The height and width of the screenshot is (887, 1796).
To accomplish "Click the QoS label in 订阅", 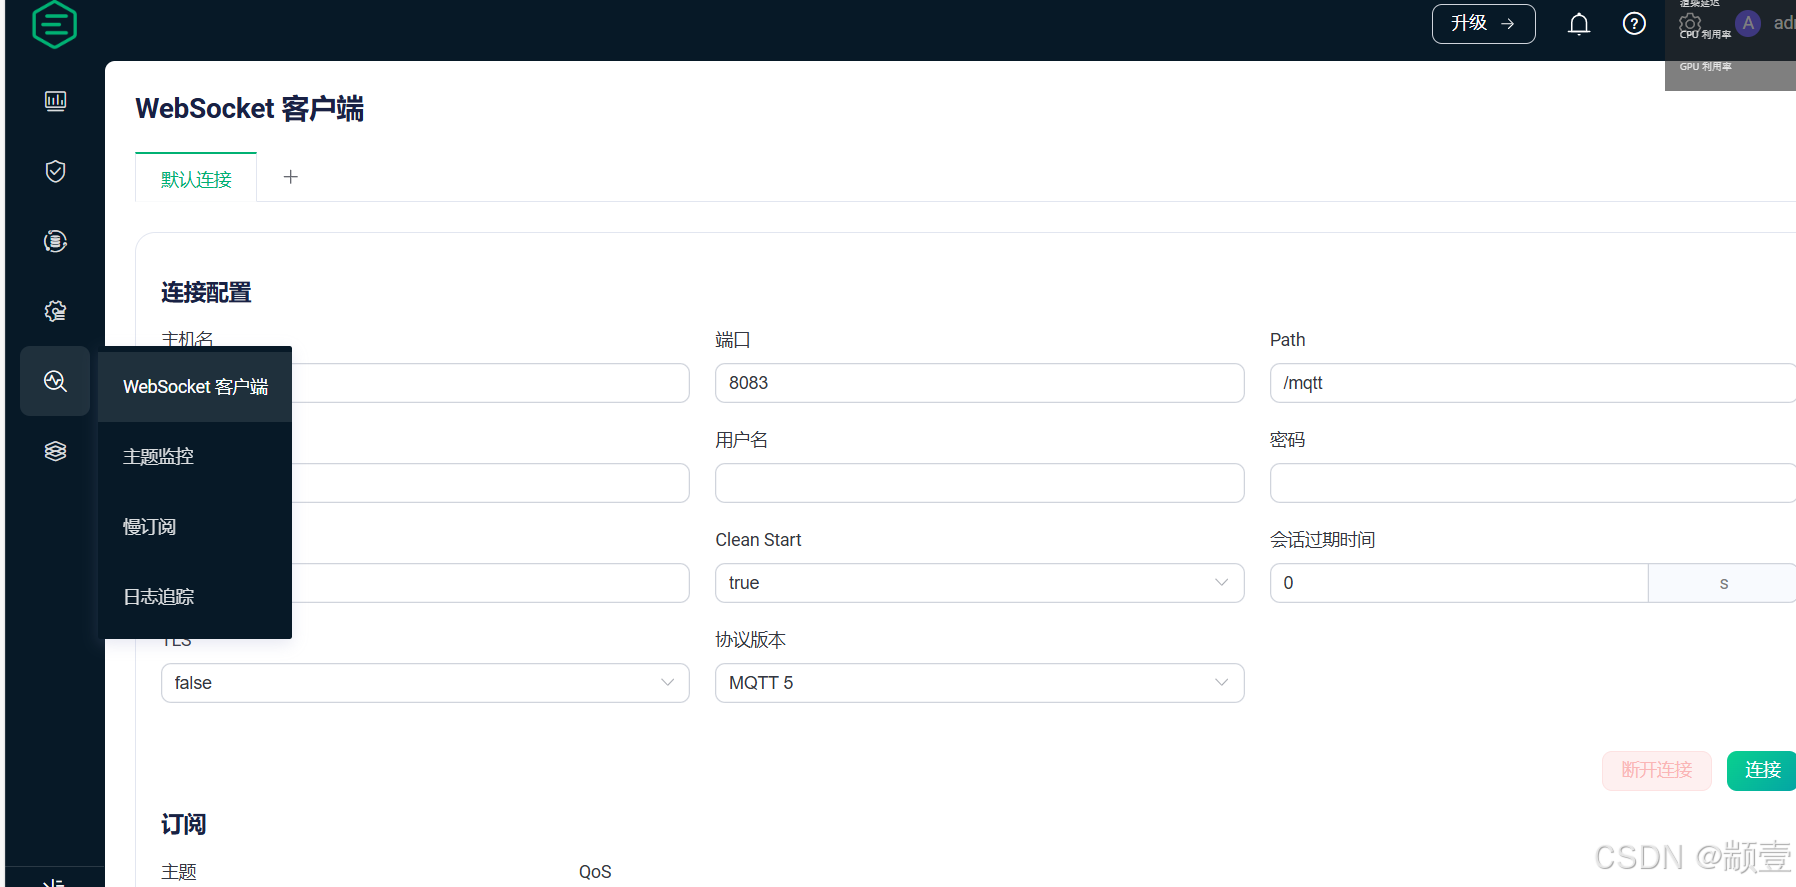I will point(595,872).
